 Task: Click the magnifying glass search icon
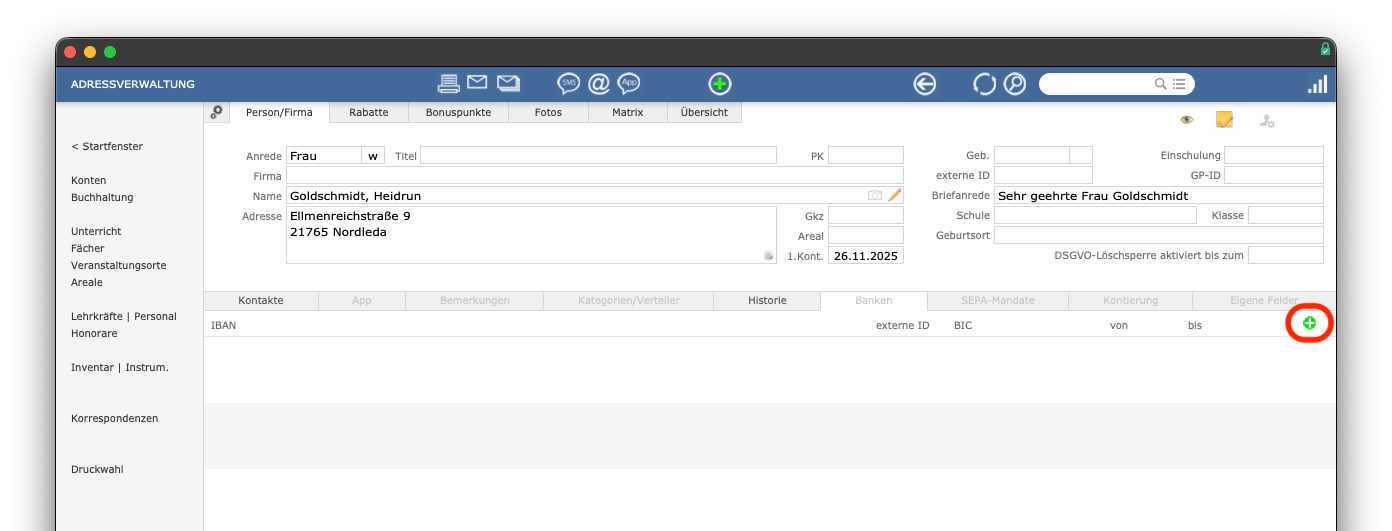click(1015, 84)
